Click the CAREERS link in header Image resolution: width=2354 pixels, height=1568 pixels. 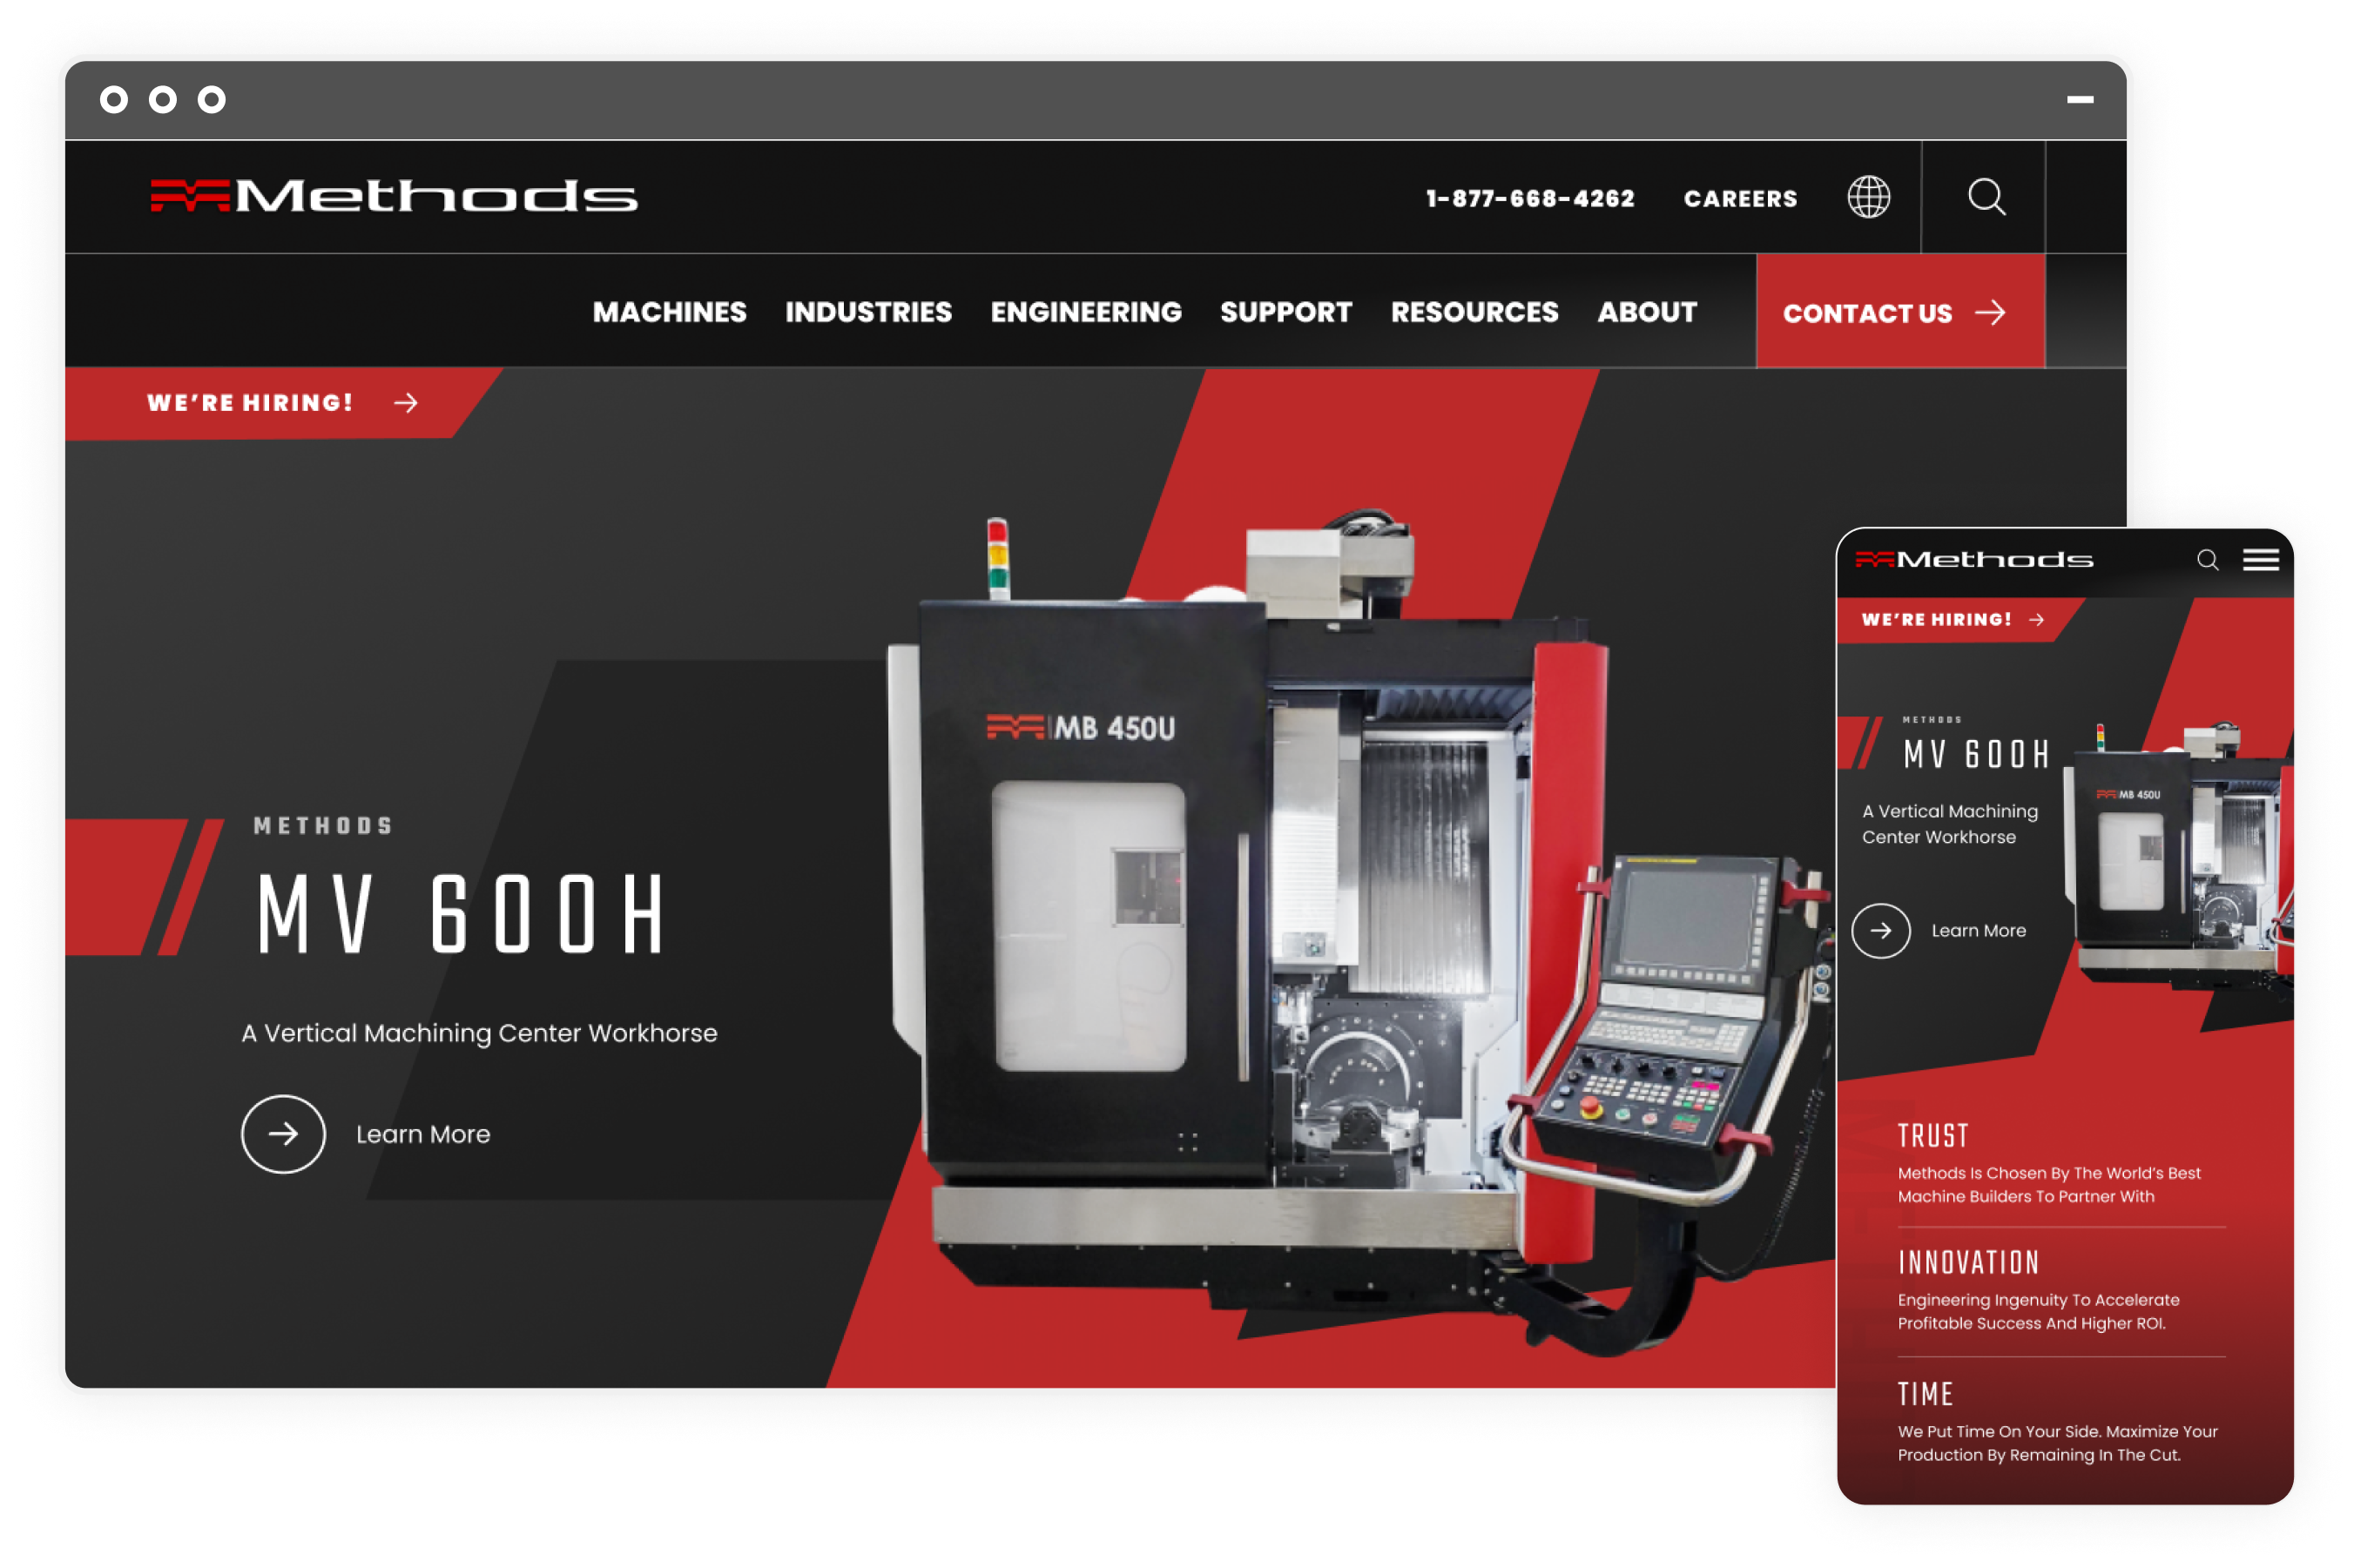point(1738,198)
